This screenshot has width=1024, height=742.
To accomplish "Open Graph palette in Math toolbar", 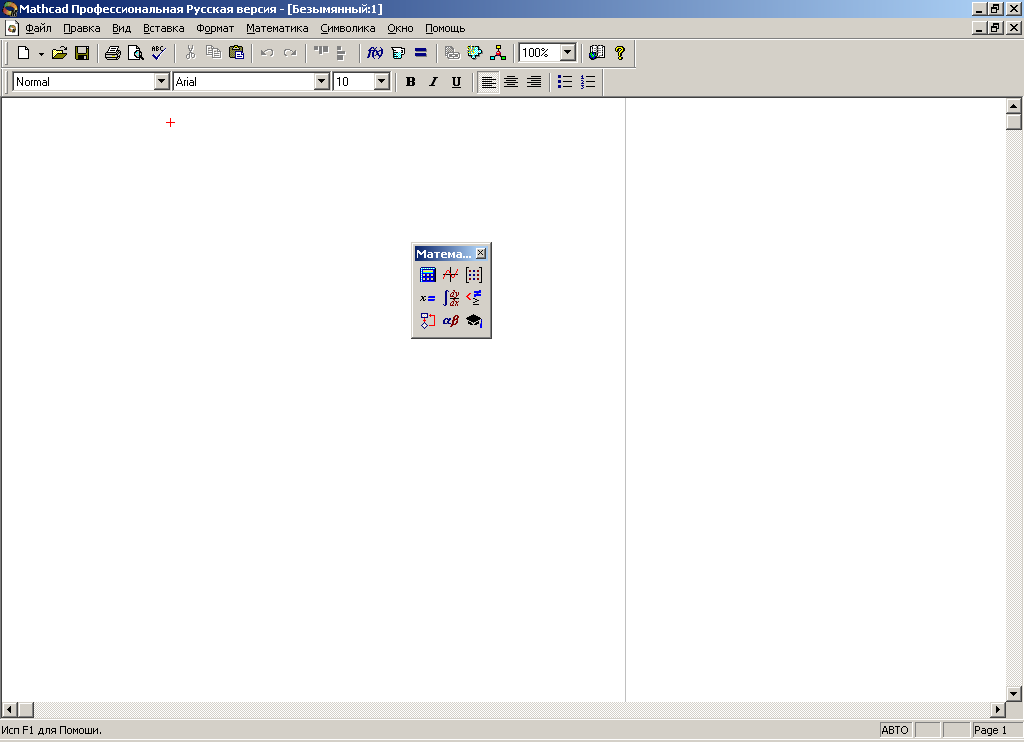I will [451, 275].
